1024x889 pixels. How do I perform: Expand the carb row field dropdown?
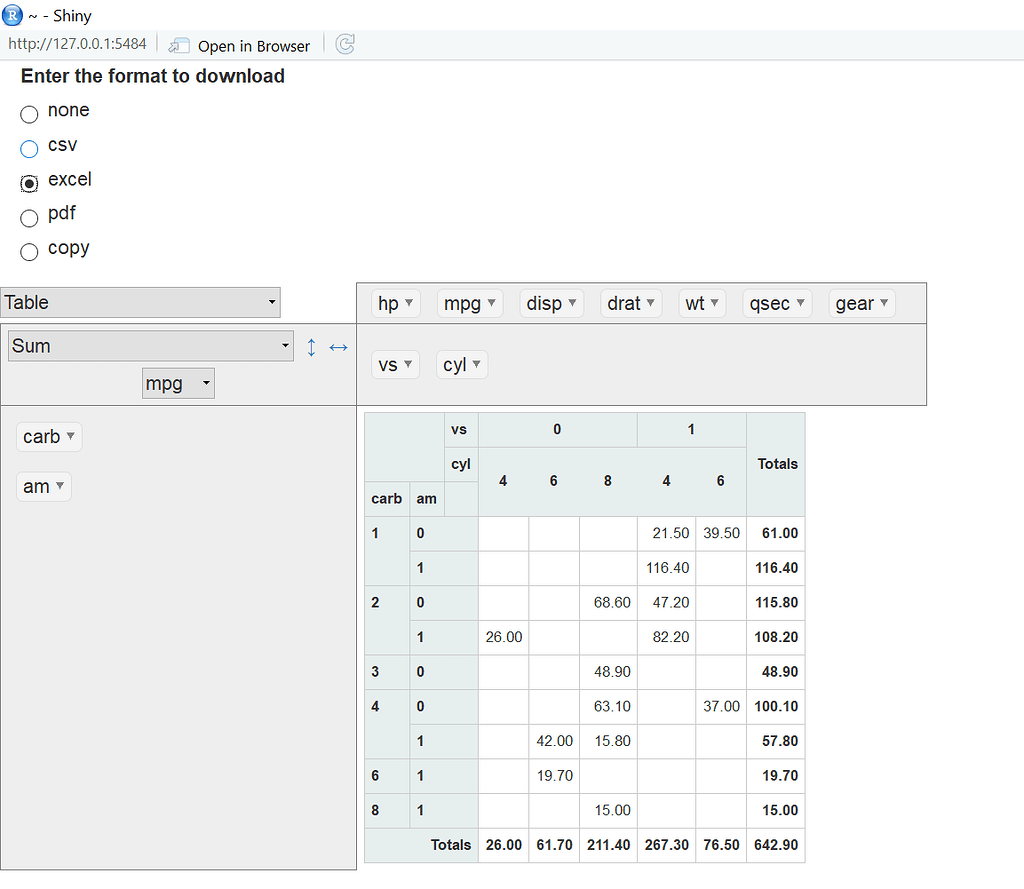tap(49, 436)
